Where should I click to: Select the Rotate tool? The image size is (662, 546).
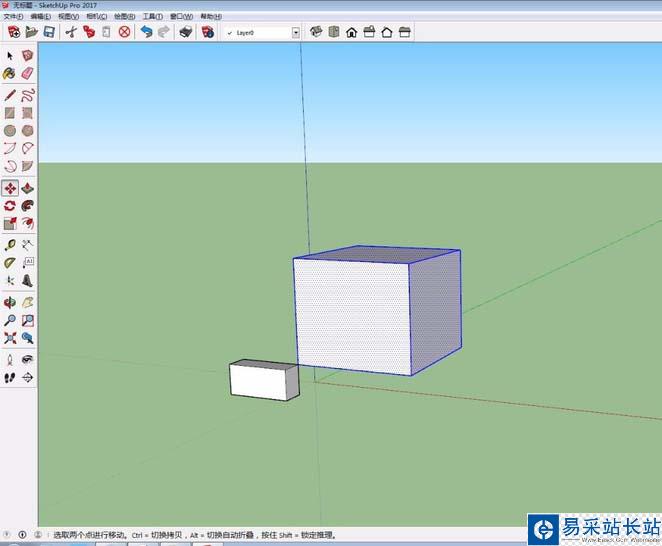[x=10, y=206]
